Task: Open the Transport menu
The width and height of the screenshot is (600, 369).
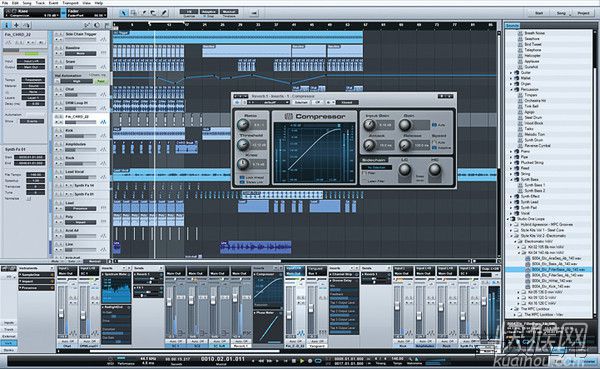Action: 70,3
